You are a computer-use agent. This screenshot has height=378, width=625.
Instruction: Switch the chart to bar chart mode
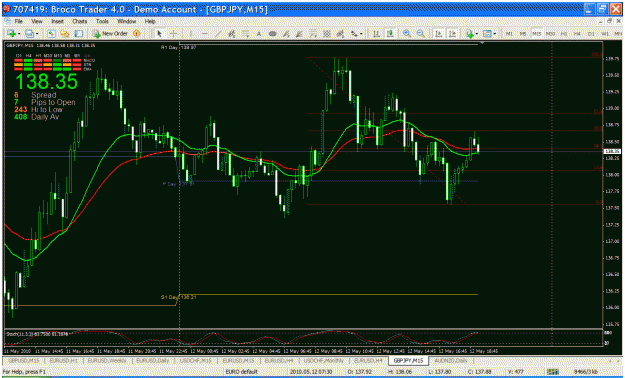click(376, 34)
